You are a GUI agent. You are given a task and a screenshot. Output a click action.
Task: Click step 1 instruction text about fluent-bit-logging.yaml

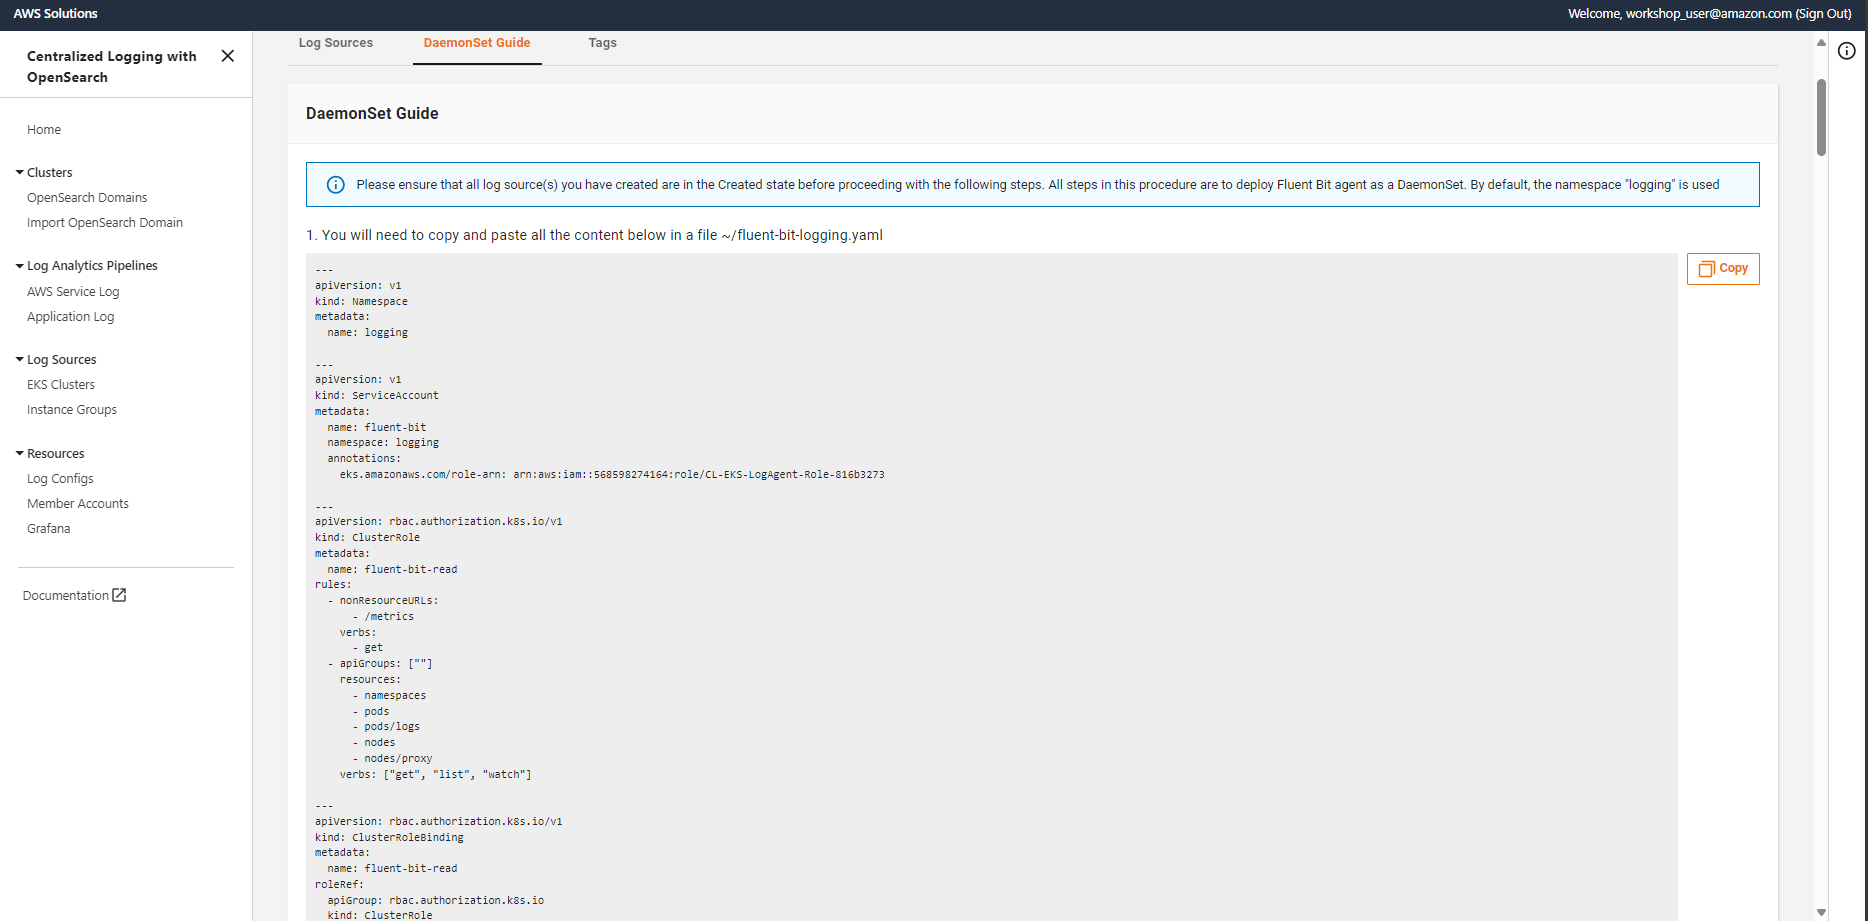[x=594, y=235]
